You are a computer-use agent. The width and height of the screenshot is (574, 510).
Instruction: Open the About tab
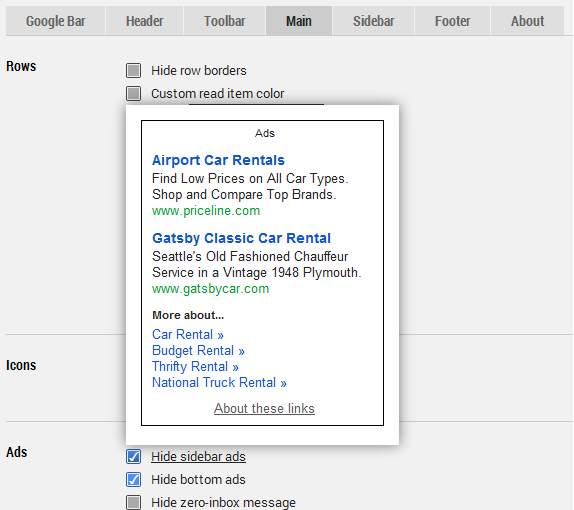pyautogui.click(x=528, y=21)
